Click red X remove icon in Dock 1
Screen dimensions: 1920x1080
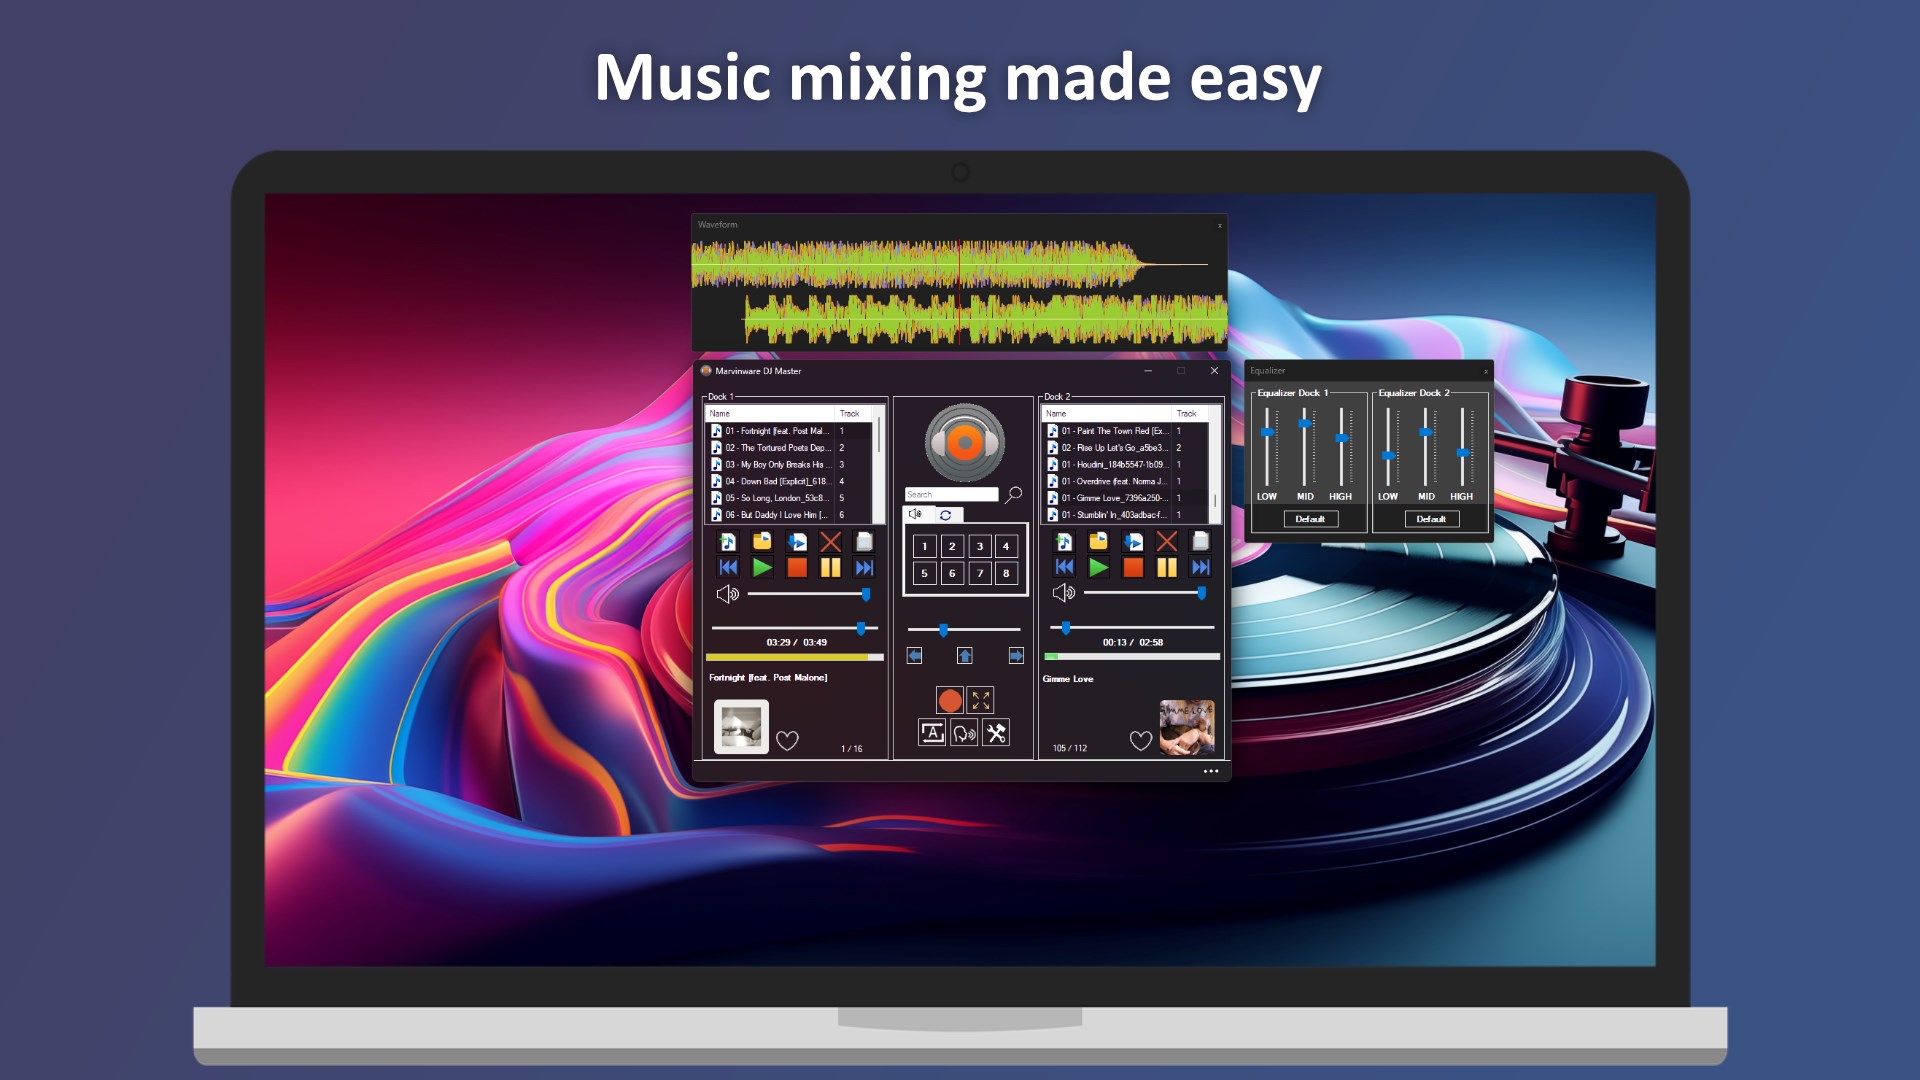(x=830, y=542)
